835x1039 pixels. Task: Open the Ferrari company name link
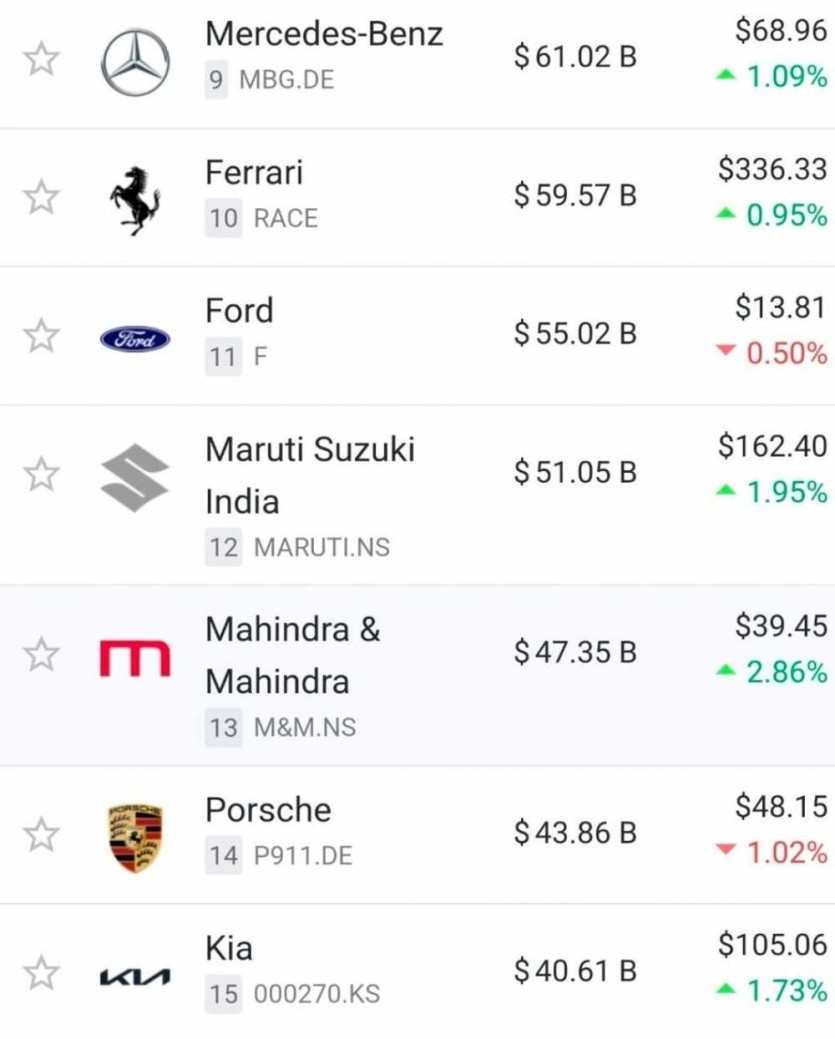tap(254, 172)
